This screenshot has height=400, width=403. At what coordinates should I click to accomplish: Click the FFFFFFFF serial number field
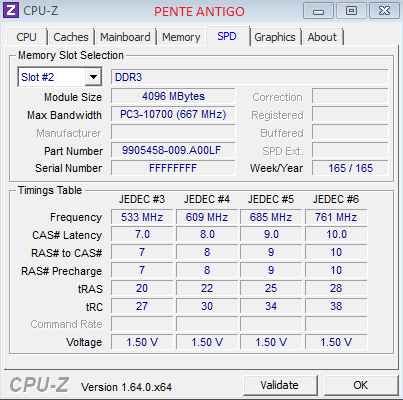(x=173, y=168)
